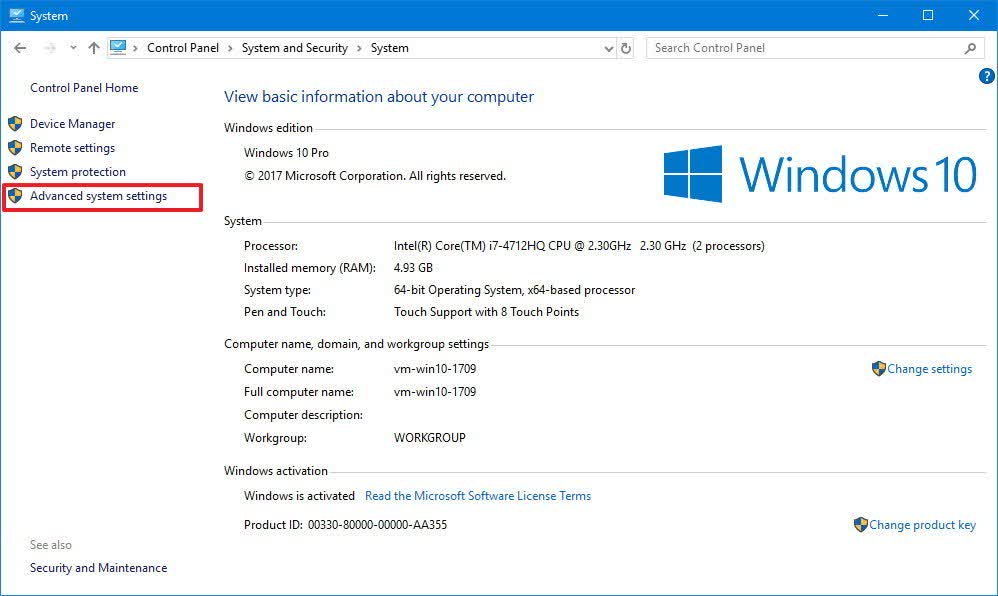Image resolution: width=998 pixels, height=596 pixels.
Task: Maximize the System window
Action: coord(928,15)
